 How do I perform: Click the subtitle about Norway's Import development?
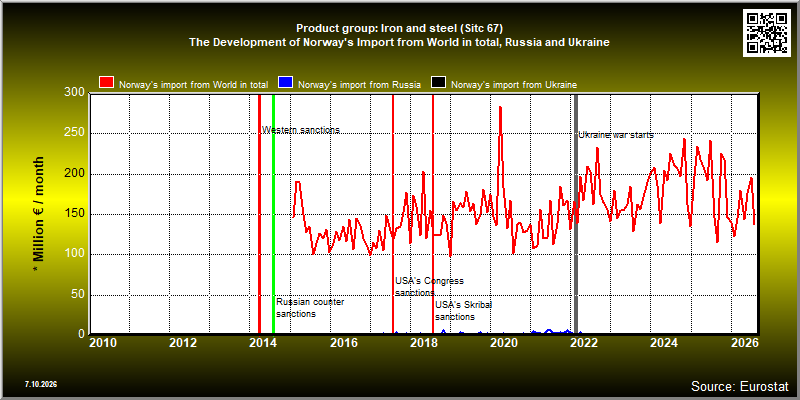point(399,42)
